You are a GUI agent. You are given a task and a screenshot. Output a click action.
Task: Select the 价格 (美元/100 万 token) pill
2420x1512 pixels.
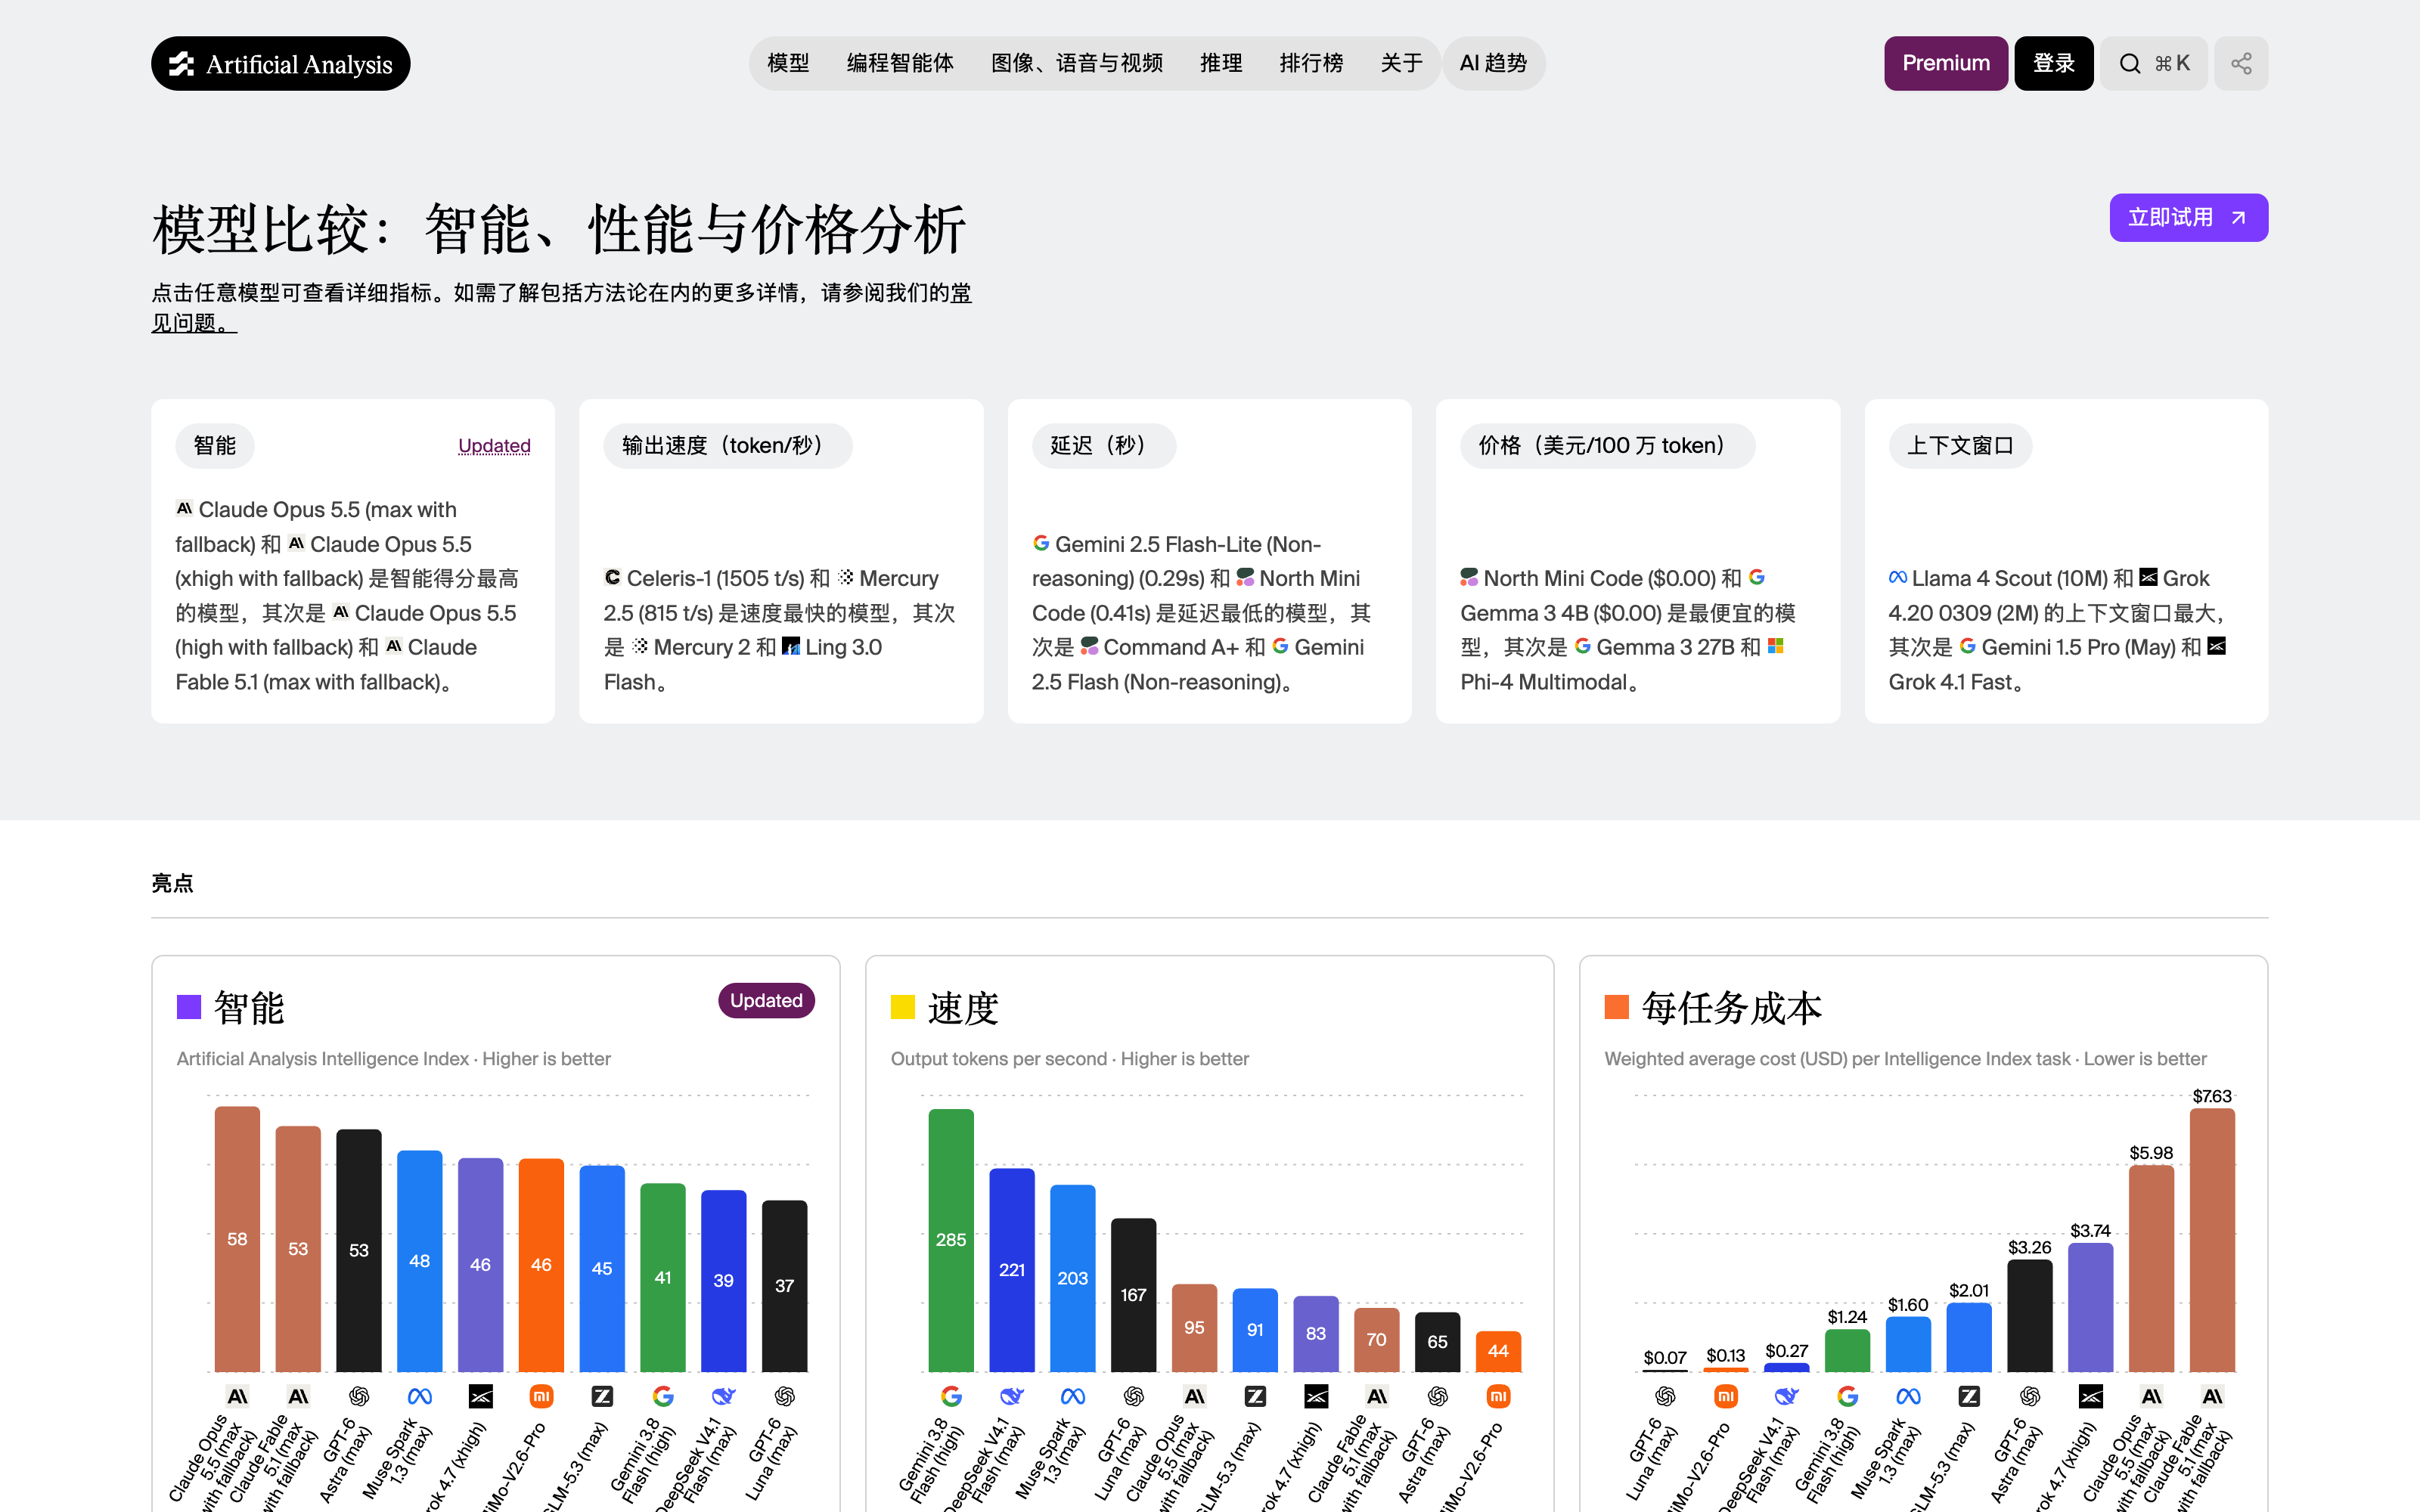(x=1607, y=446)
